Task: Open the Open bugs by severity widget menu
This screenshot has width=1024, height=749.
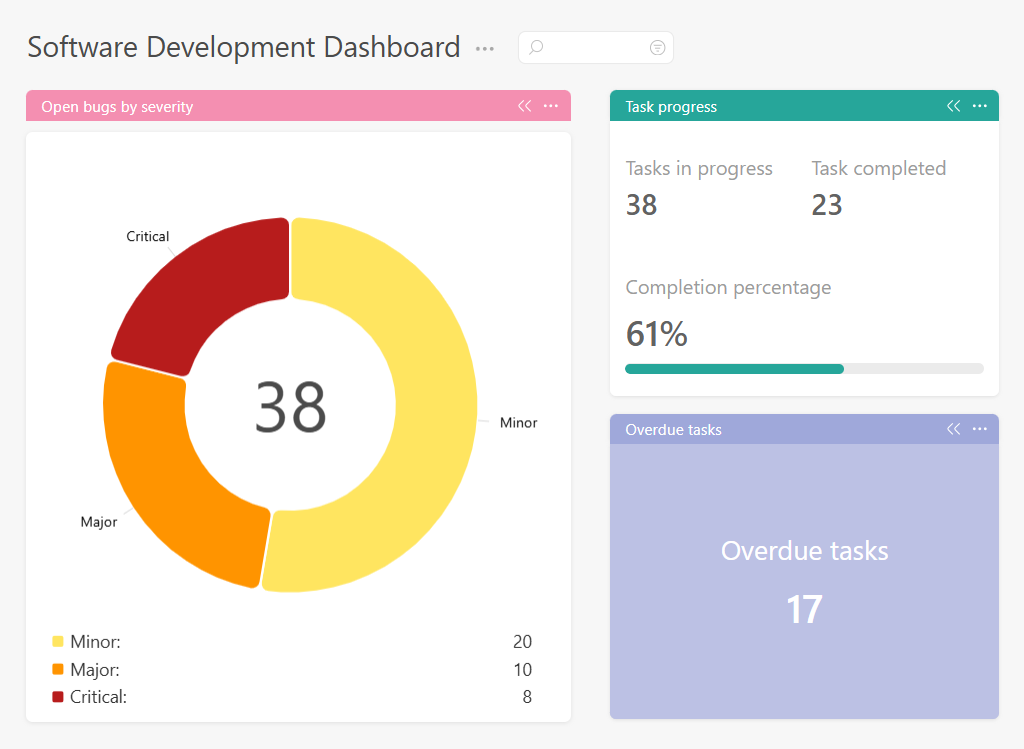Action: click(551, 106)
